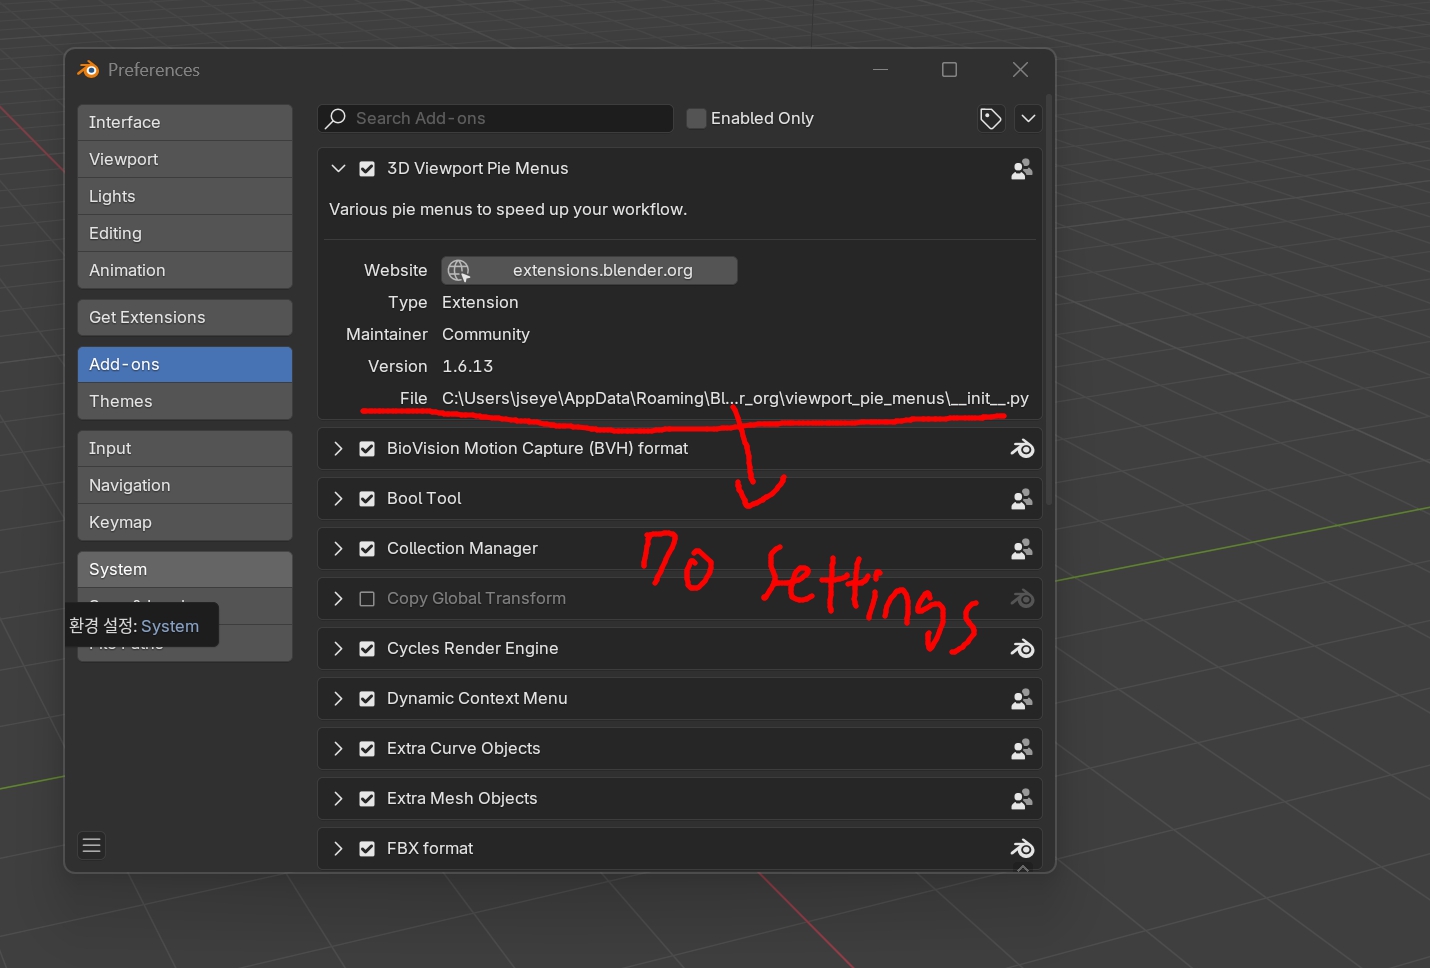Enable the Copy Global Transform add-on
This screenshot has height=968, width=1430.
click(x=367, y=599)
